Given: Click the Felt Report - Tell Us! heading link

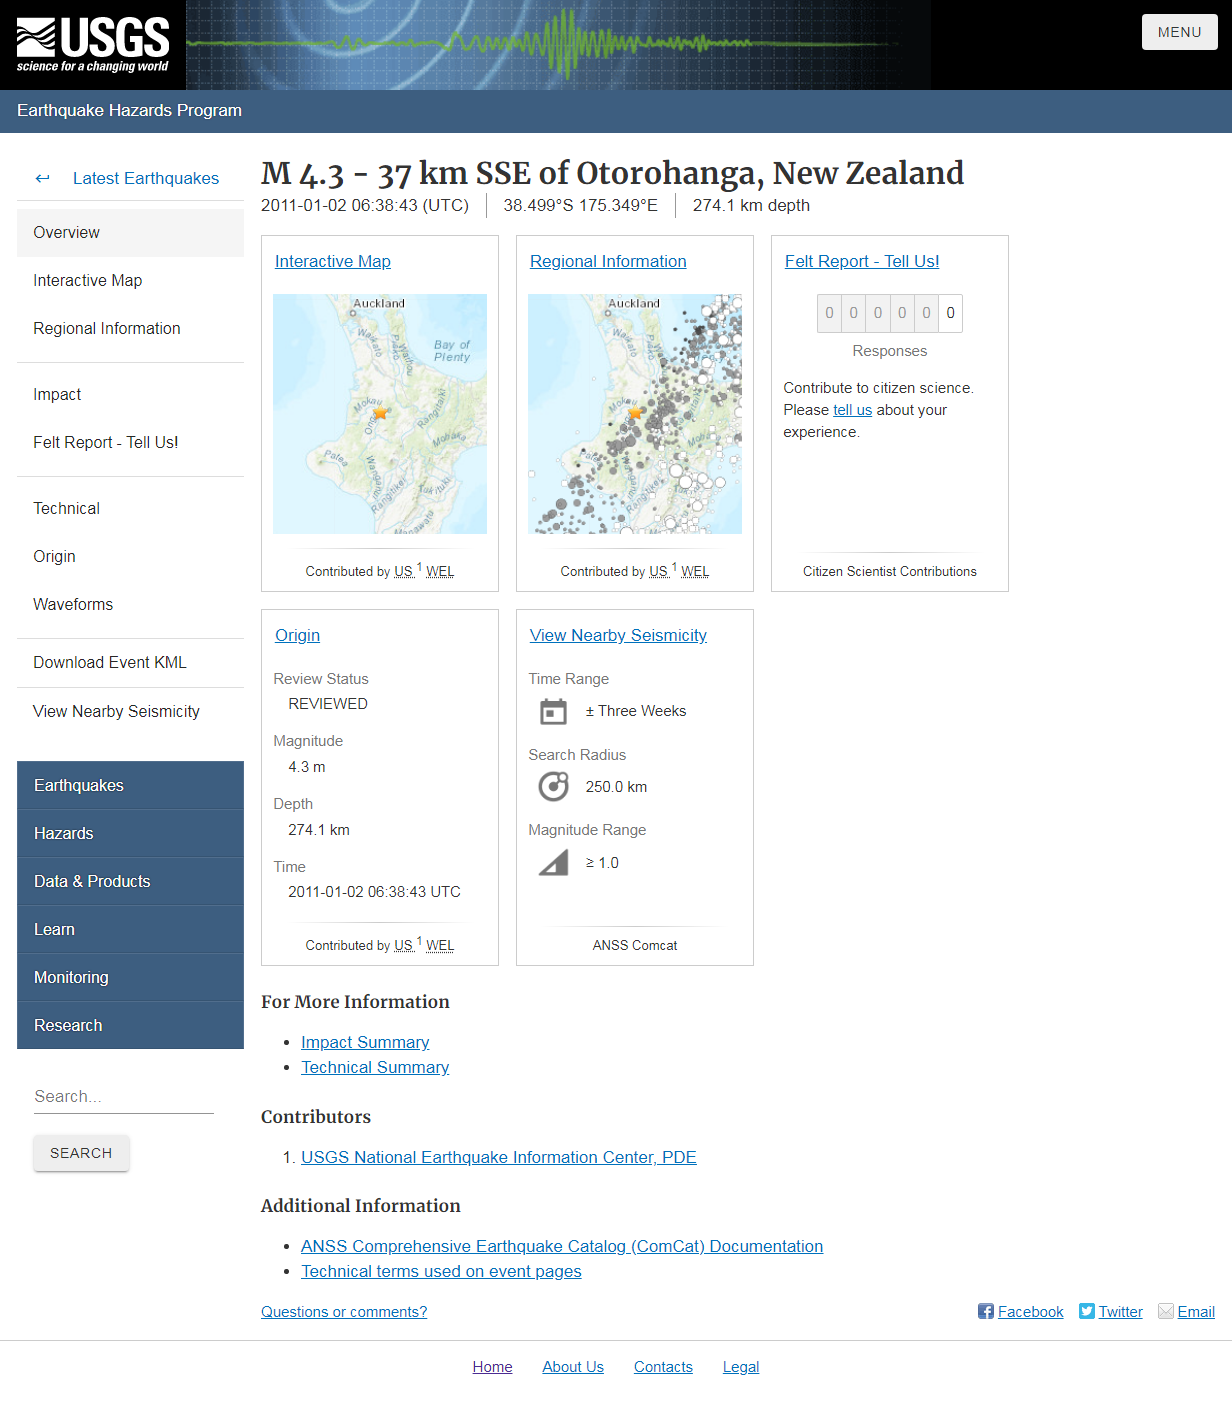Looking at the screenshot, I should [862, 261].
